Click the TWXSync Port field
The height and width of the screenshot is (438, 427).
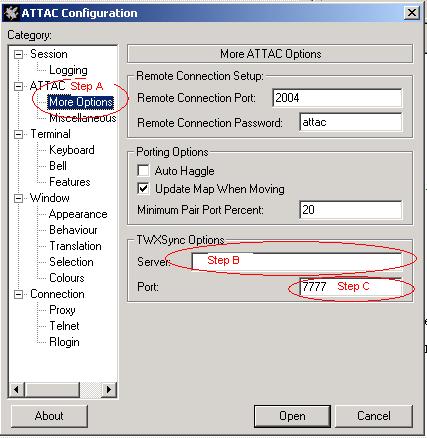351,287
